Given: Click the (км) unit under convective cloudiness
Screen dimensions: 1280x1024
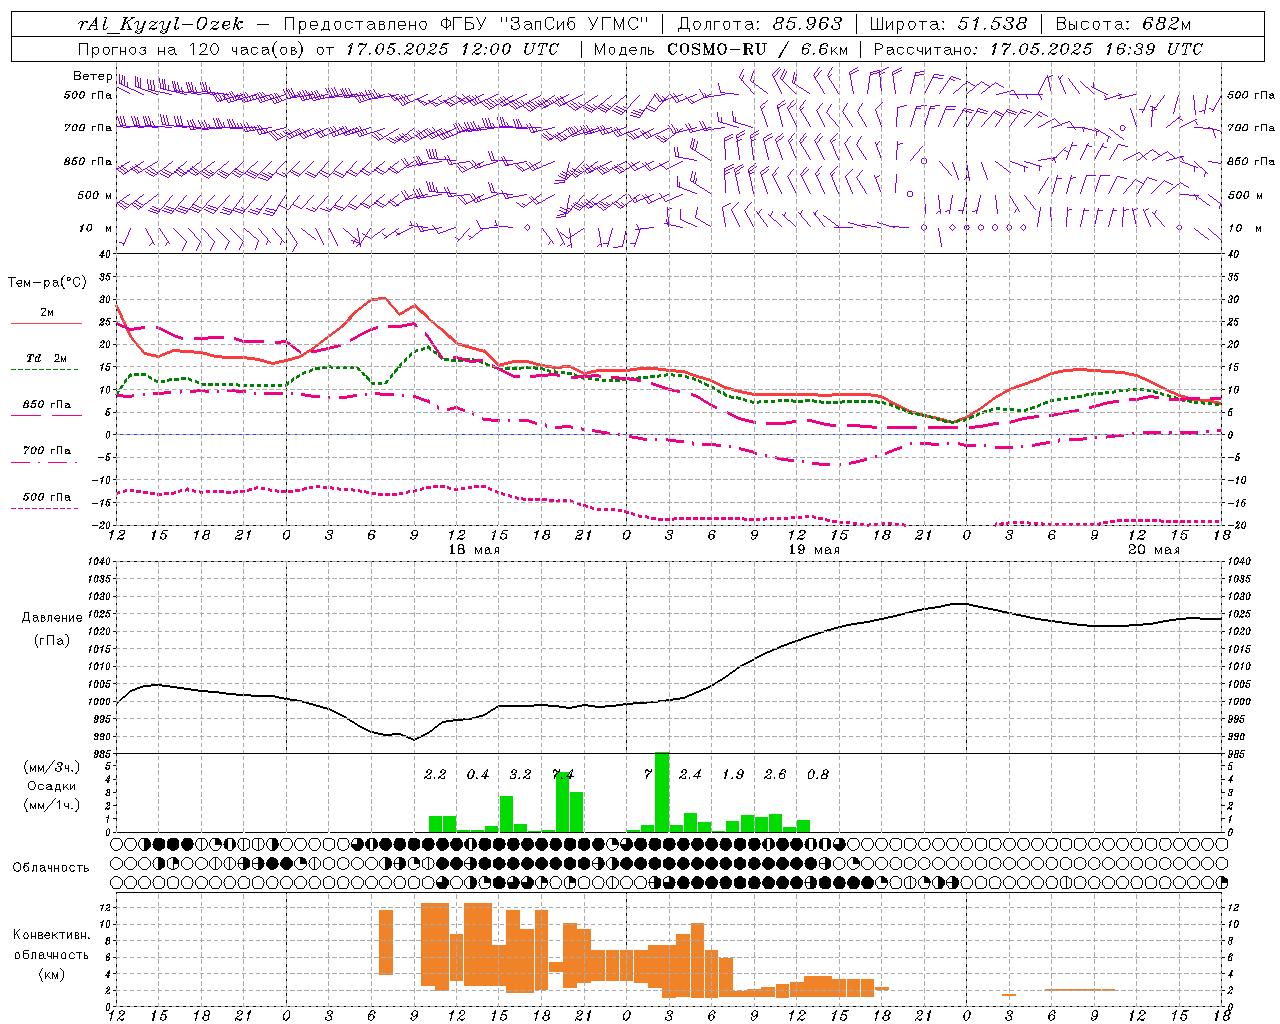Looking at the screenshot, I should (x=52, y=974).
